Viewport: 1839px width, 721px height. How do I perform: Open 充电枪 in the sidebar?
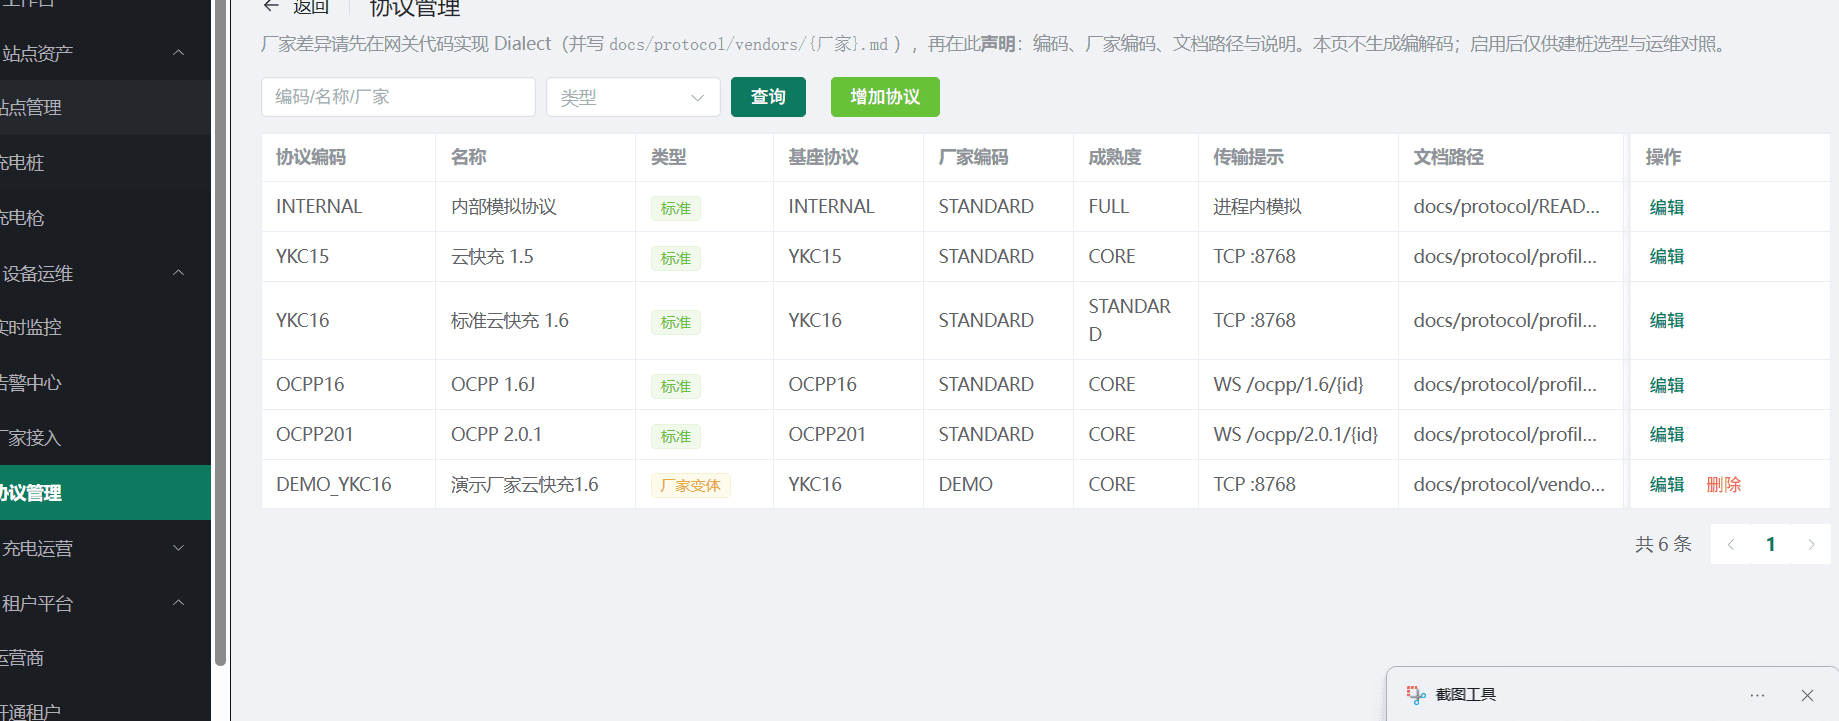point(105,217)
